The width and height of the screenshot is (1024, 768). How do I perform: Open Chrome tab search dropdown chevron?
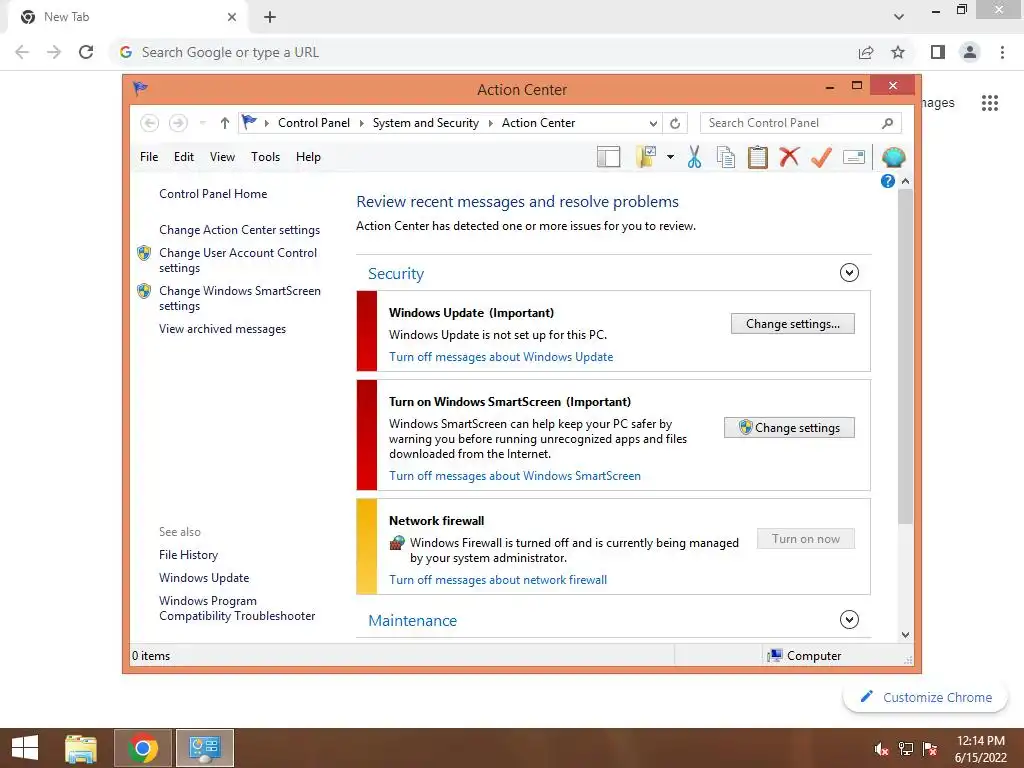pyautogui.click(x=899, y=17)
